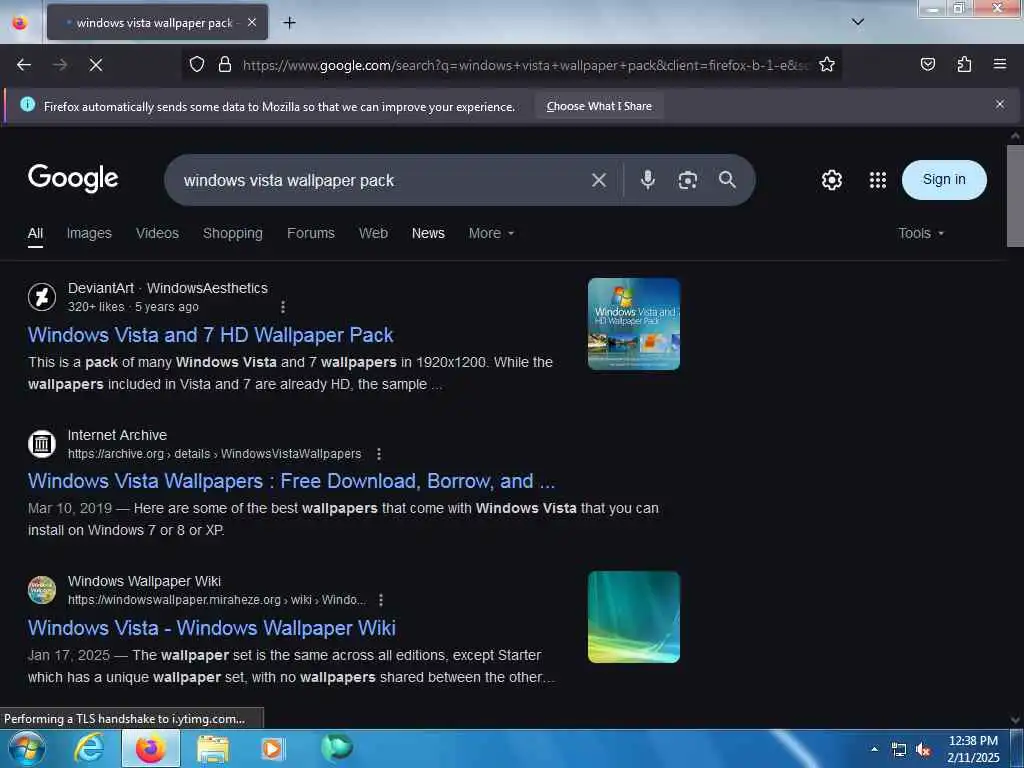View site security via the padlock icon

click(225, 64)
